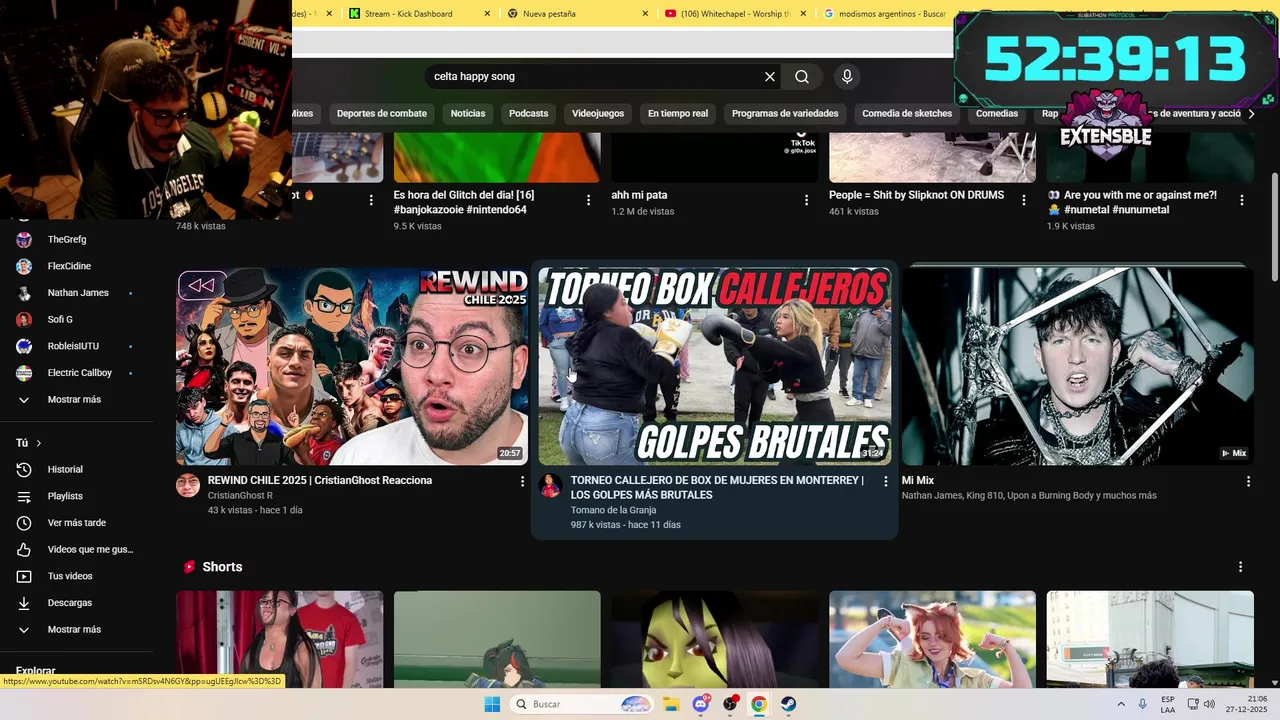Open the Shorts section options menu

pyautogui.click(x=1241, y=567)
